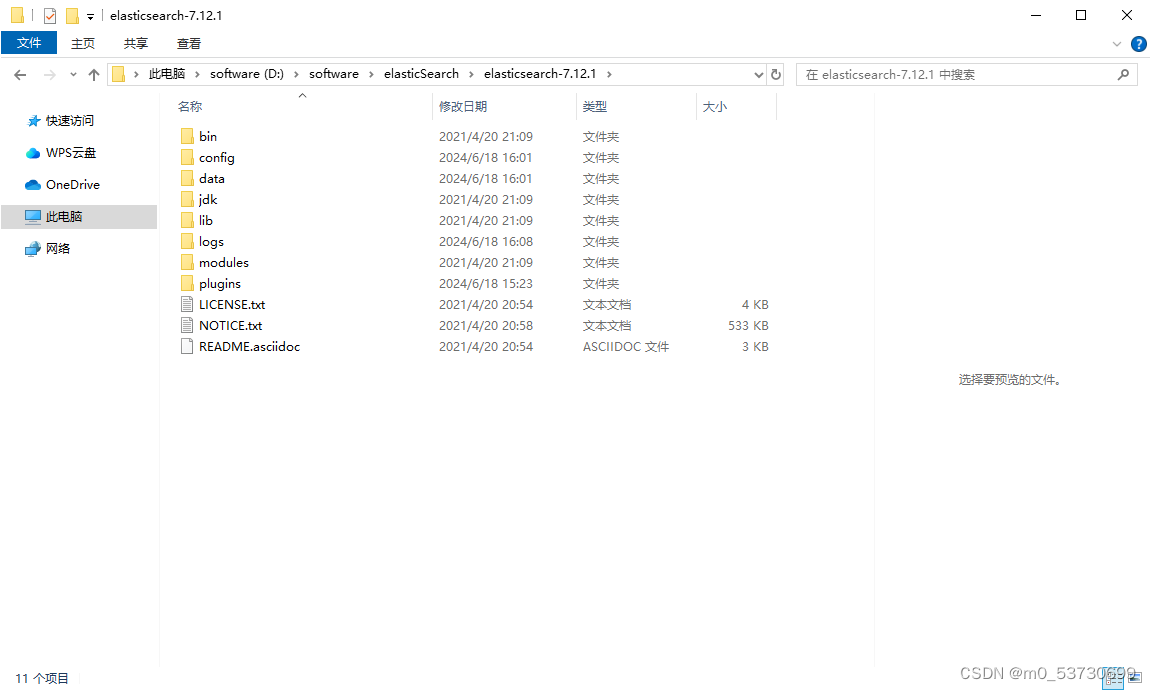Viewport: 1151px width, 691px height.
Task: Navigate to 此电脑 breadcrumb
Action: 167,73
